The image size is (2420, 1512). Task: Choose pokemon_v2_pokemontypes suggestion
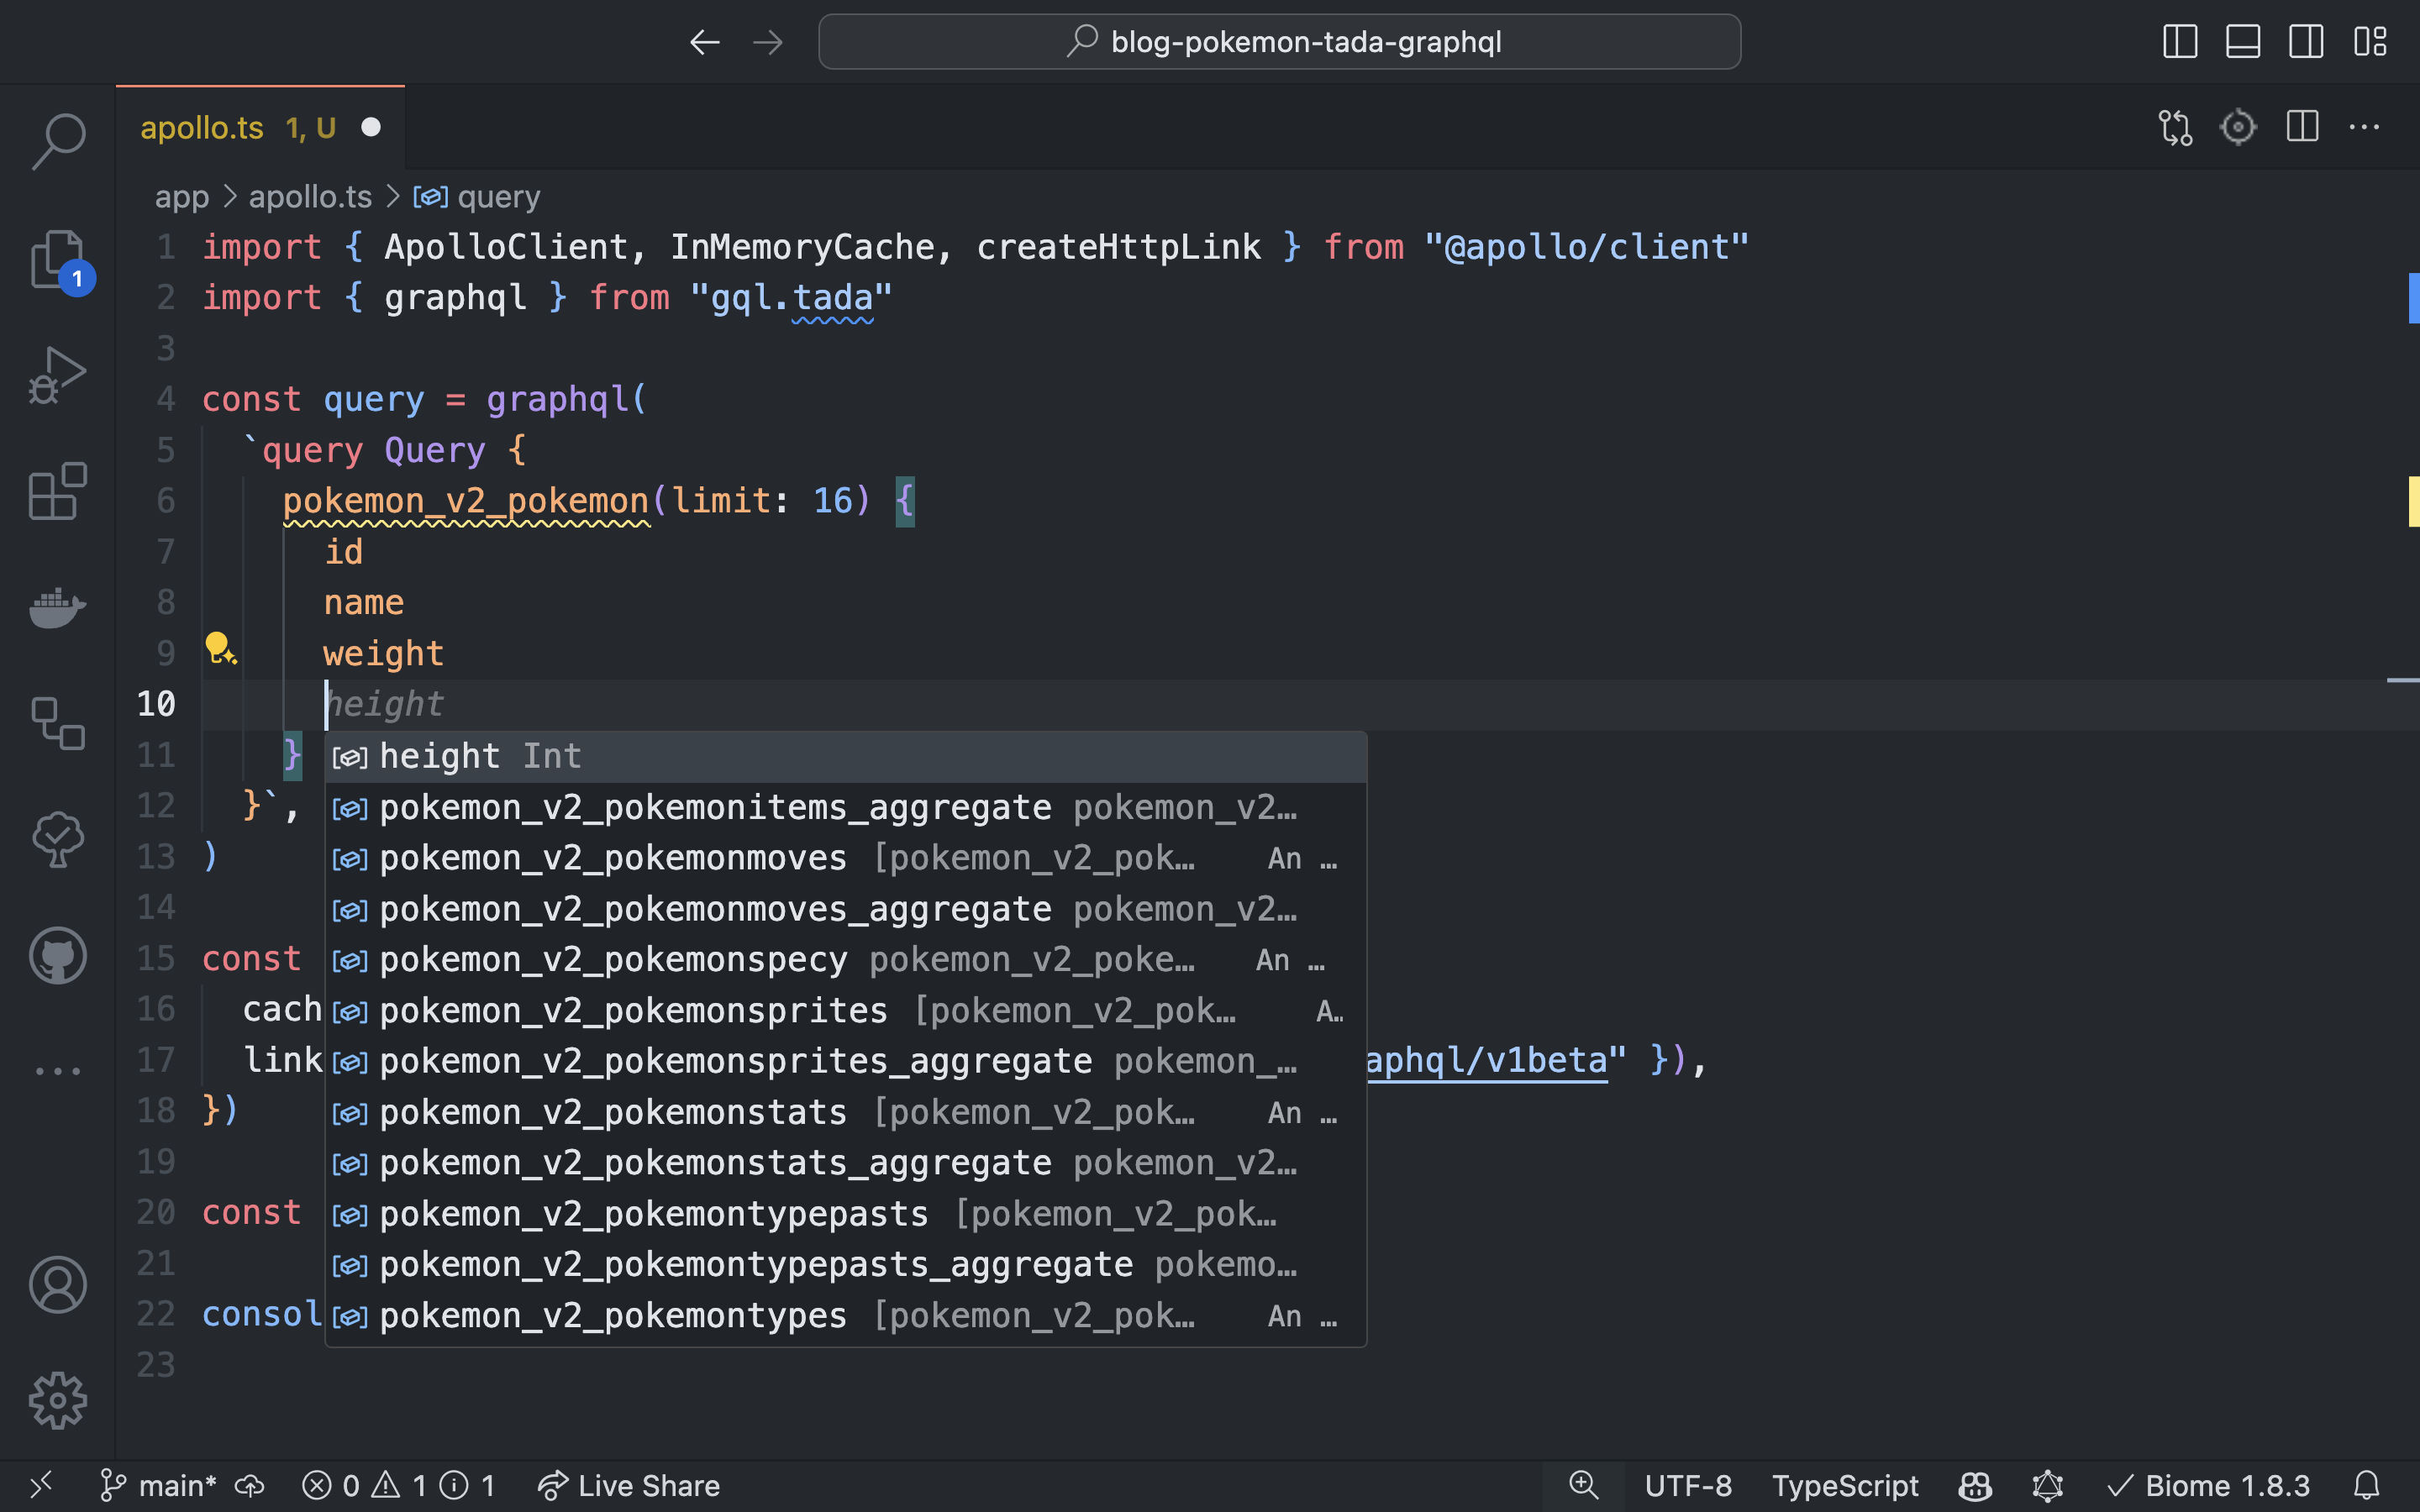click(x=845, y=1316)
